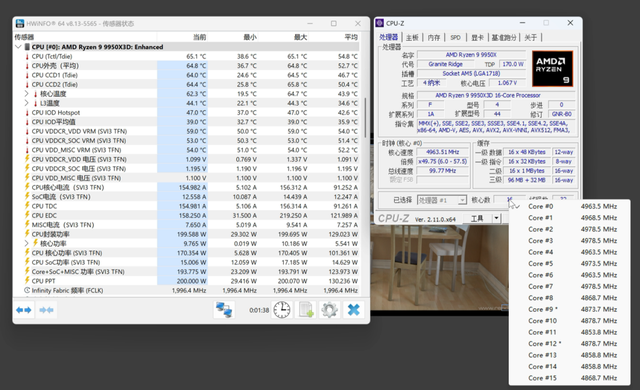Click the AMD Ryzen 9 logo in CPU-Z
The width and height of the screenshot is (640, 390).
pyautogui.click(x=552, y=69)
